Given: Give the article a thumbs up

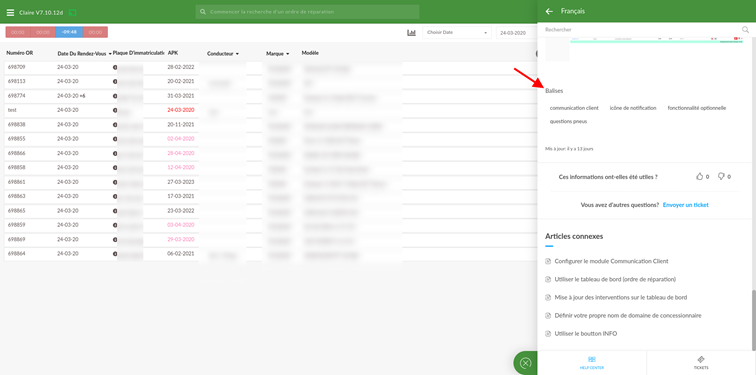Looking at the screenshot, I should [x=700, y=176].
